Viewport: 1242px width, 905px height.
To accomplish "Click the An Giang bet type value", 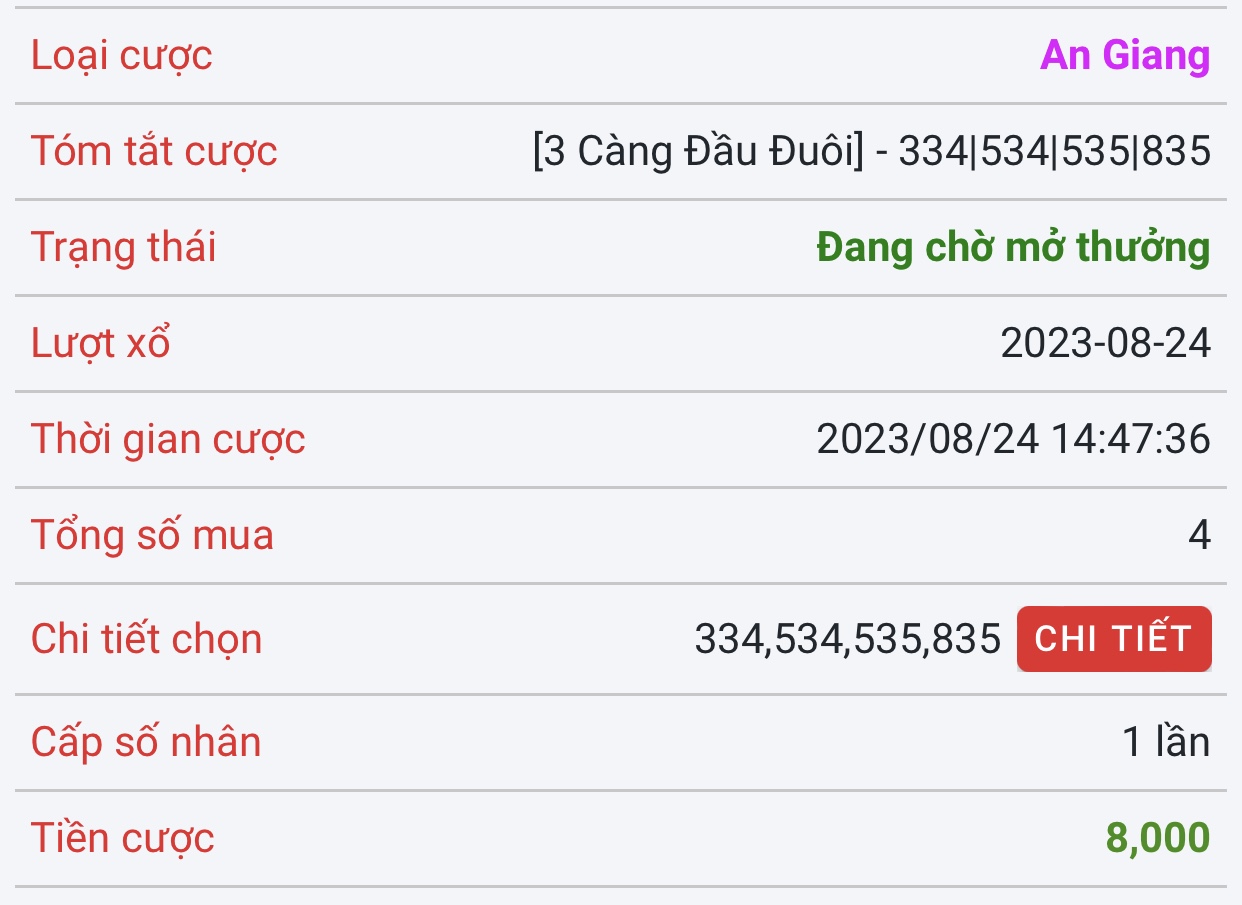I will (1125, 55).
